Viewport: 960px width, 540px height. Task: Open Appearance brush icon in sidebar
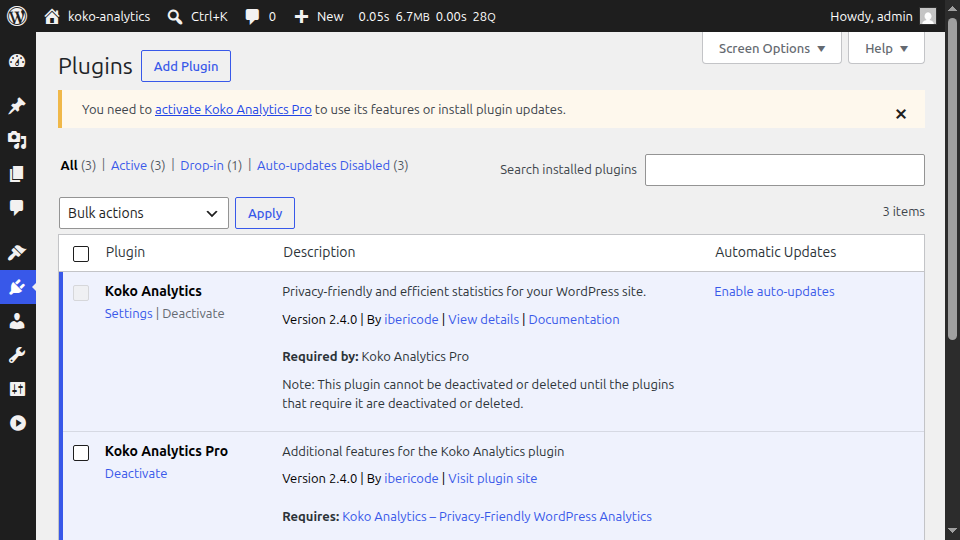pyautogui.click(x=17, y=252)
